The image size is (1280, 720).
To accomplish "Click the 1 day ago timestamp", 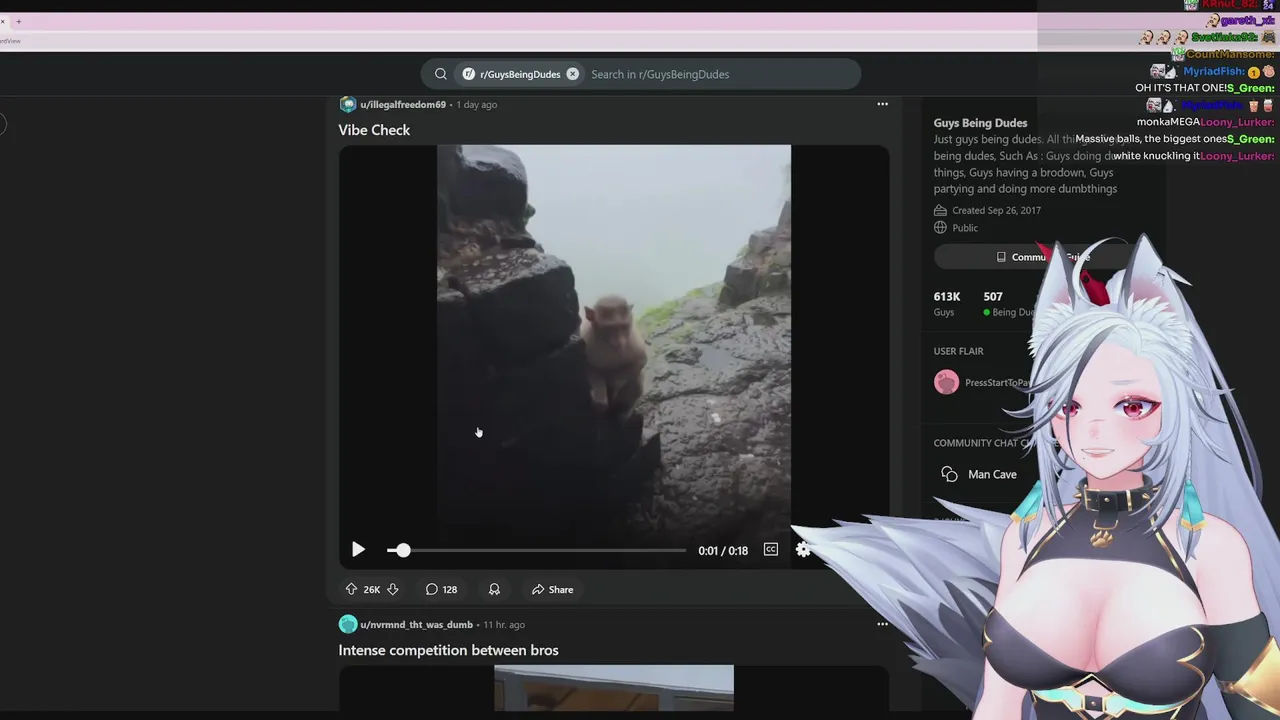I will tap(477, 104).
